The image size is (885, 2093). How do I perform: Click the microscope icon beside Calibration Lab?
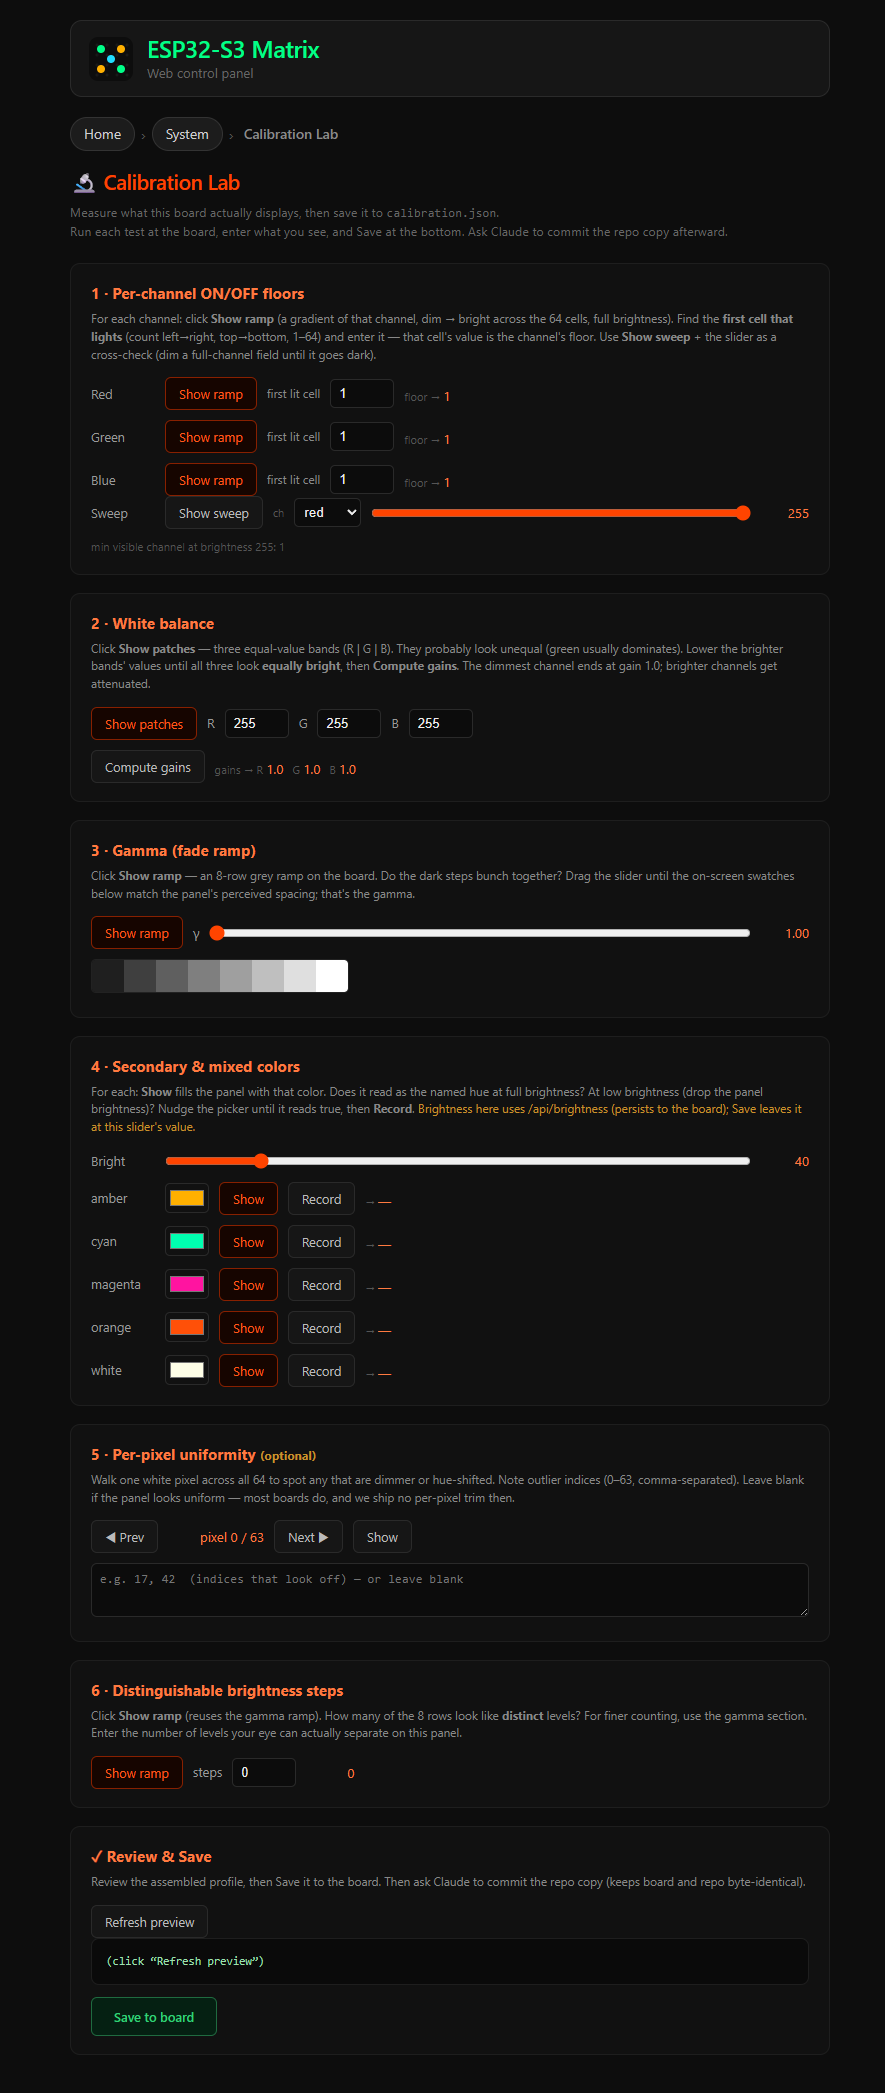pyautogui.click(x=84, y=183)
